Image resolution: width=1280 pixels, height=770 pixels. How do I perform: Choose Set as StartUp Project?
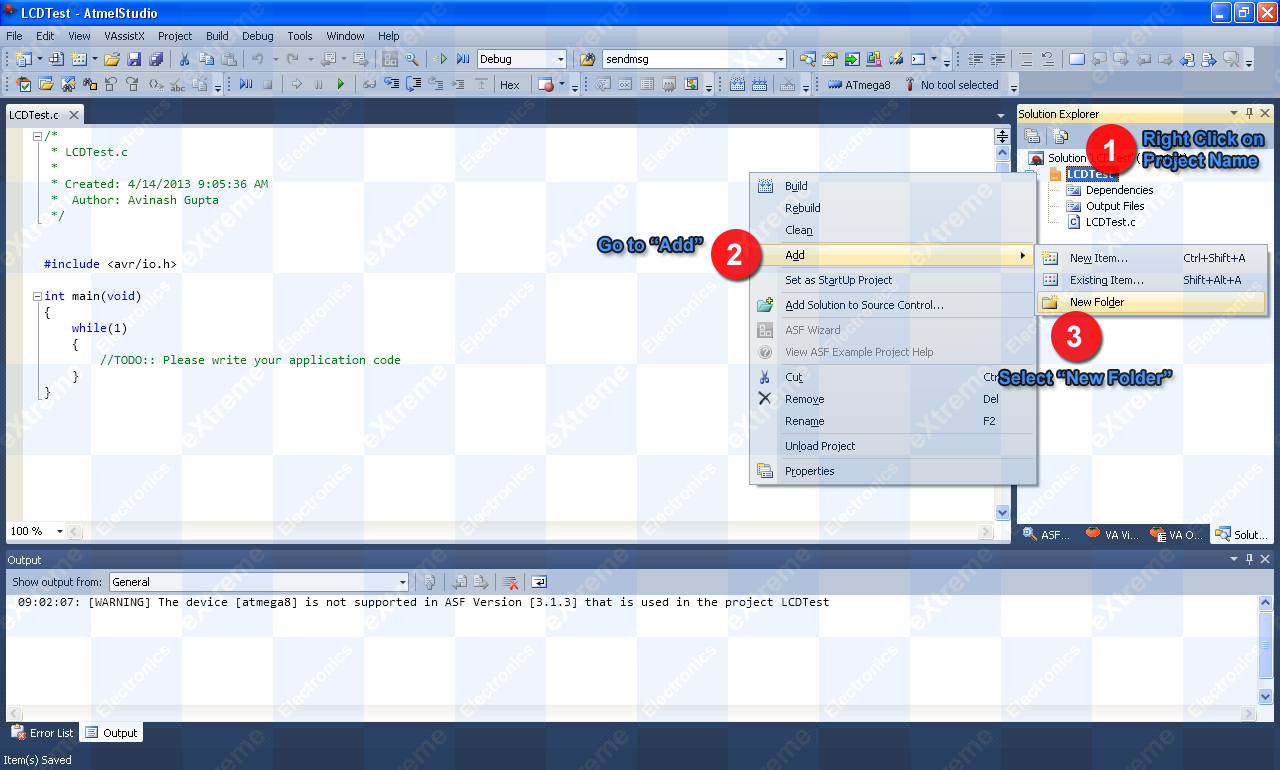click(x=892, y=280)
